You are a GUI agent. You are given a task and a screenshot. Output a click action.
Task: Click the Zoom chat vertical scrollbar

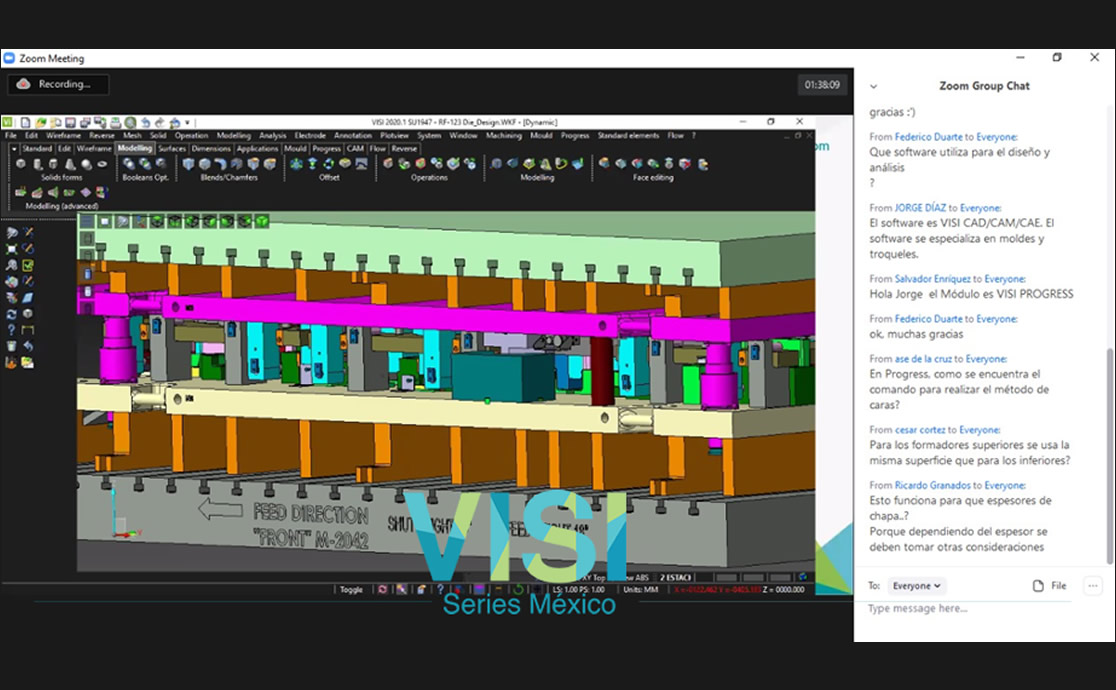point(1110,456)
